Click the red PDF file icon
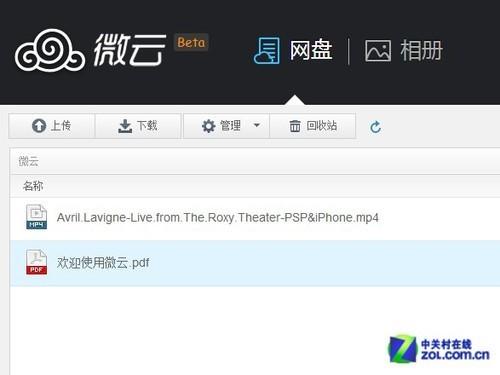The width and height of the screenshot is (500, 375). tap(37, 262)
